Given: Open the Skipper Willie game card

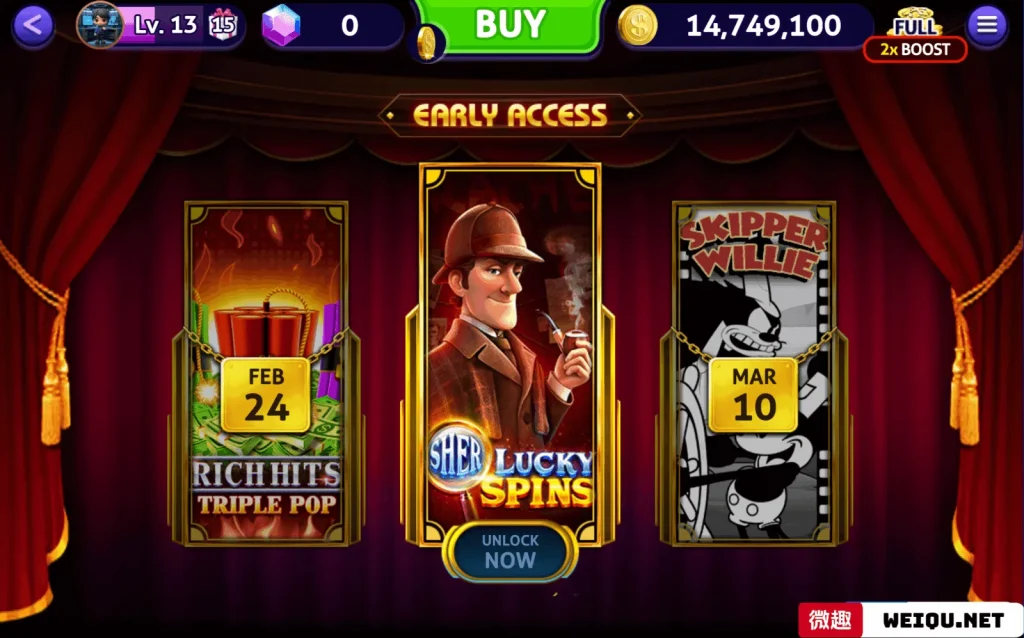Looking at the screenshot, I should click(754, 374).
